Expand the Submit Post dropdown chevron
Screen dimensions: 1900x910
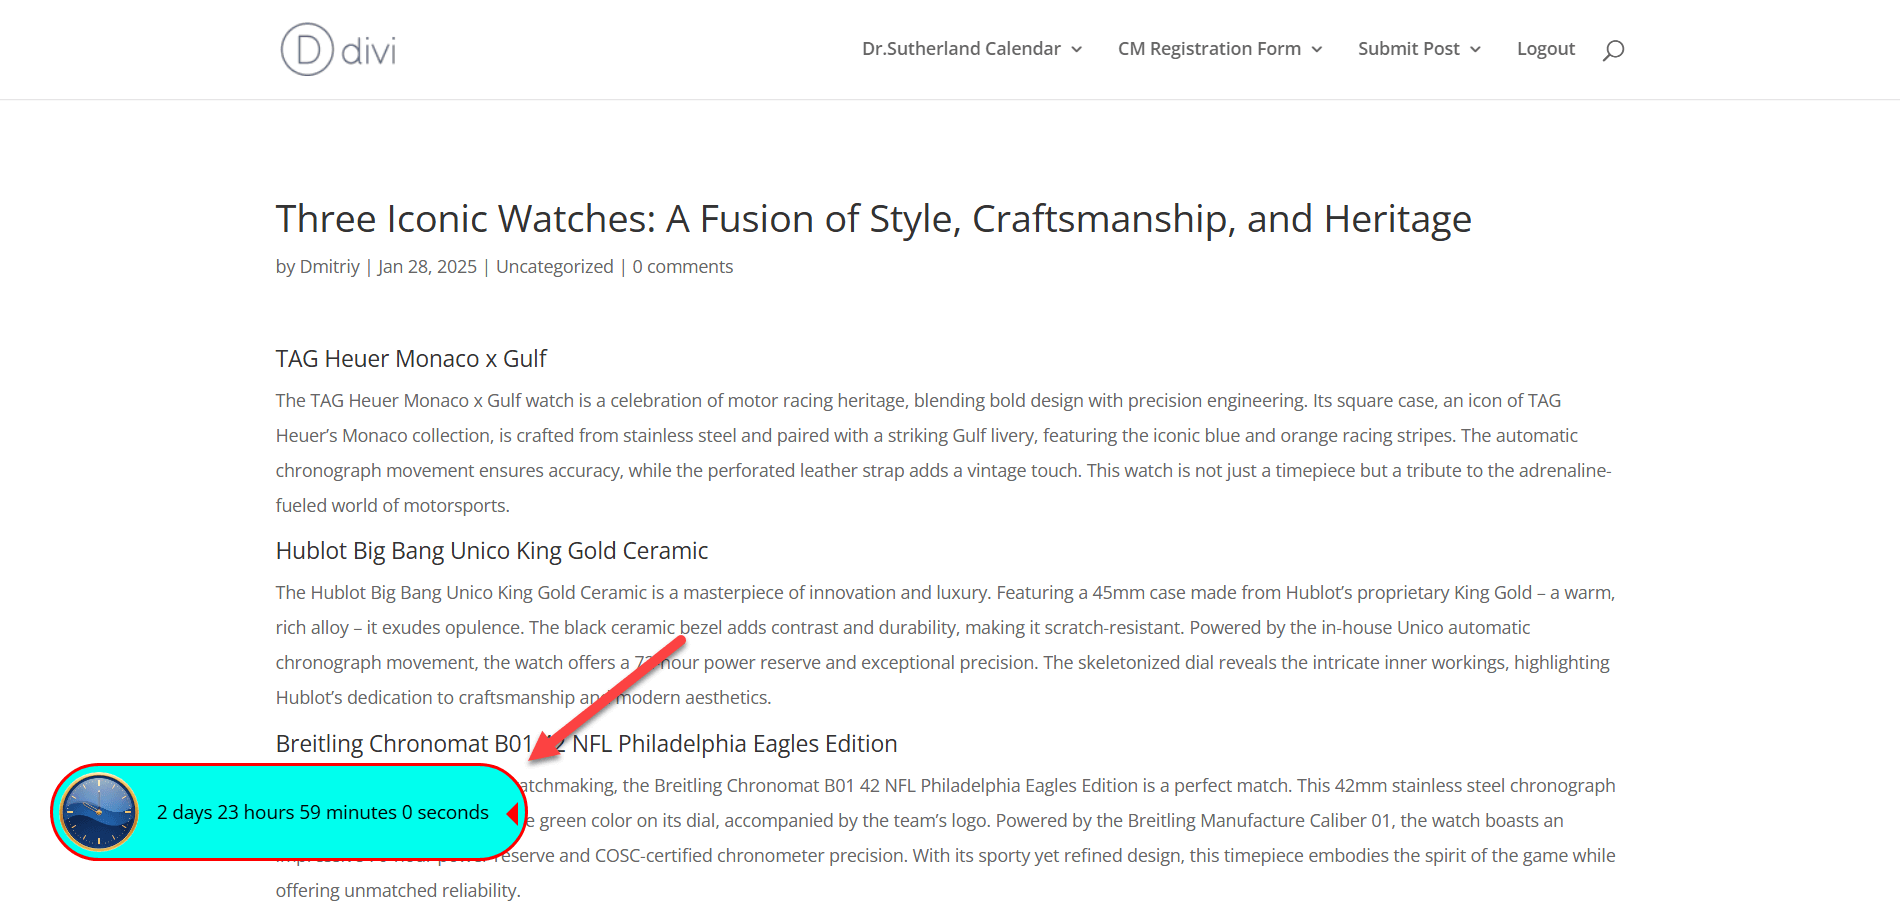point(1474,49)
